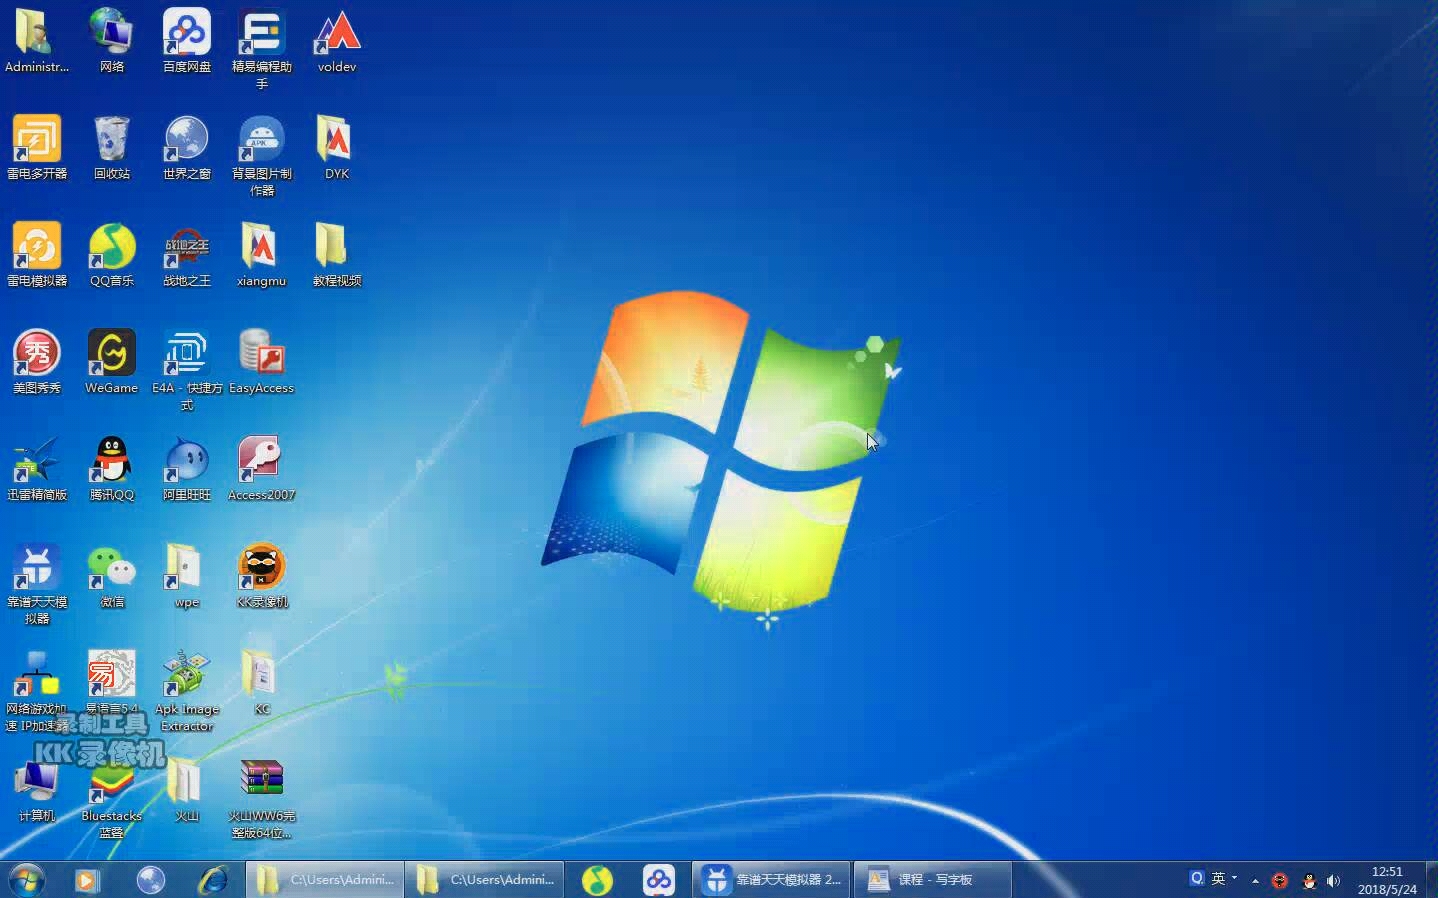
Task: Select the 百度网盘 desktop shortcut
Action: (187, 42)
